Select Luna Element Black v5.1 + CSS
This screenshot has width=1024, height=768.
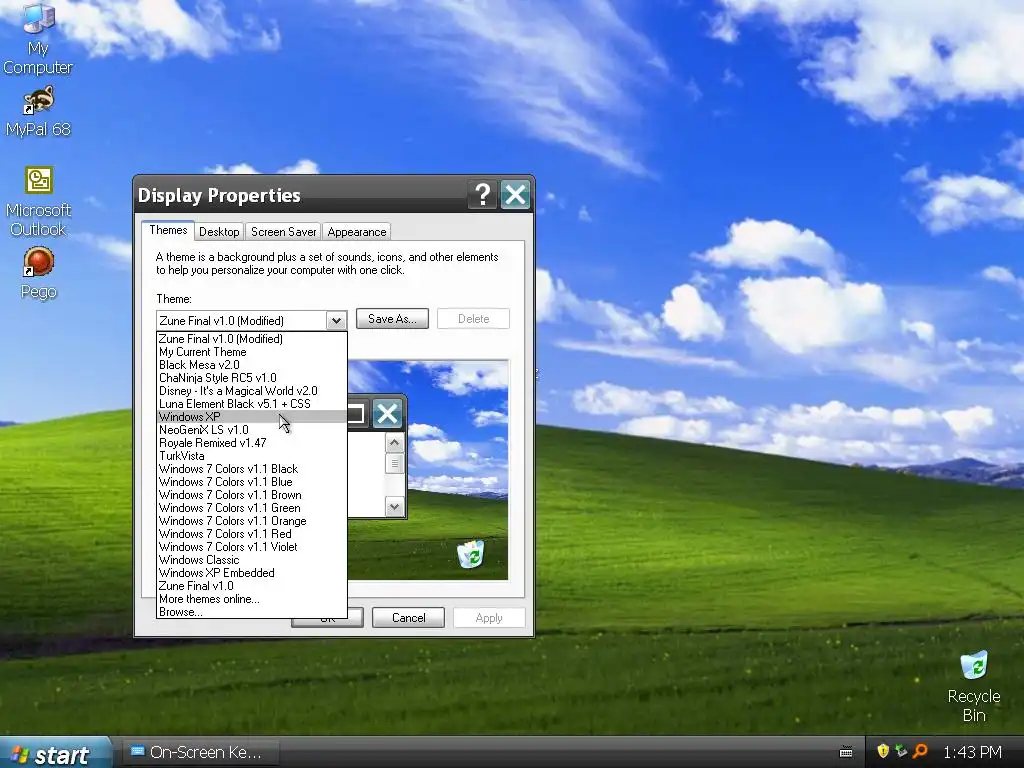251,404
